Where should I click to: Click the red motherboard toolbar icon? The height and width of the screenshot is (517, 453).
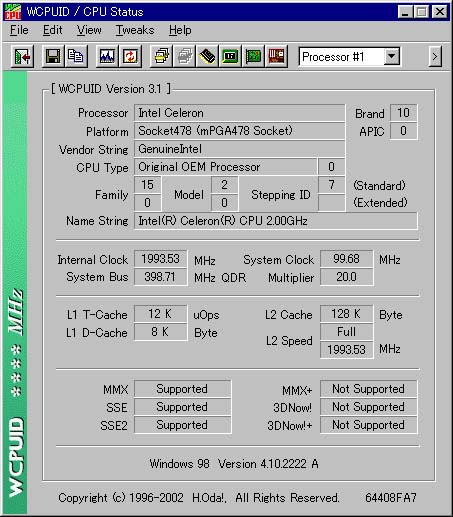pos(276,57)
